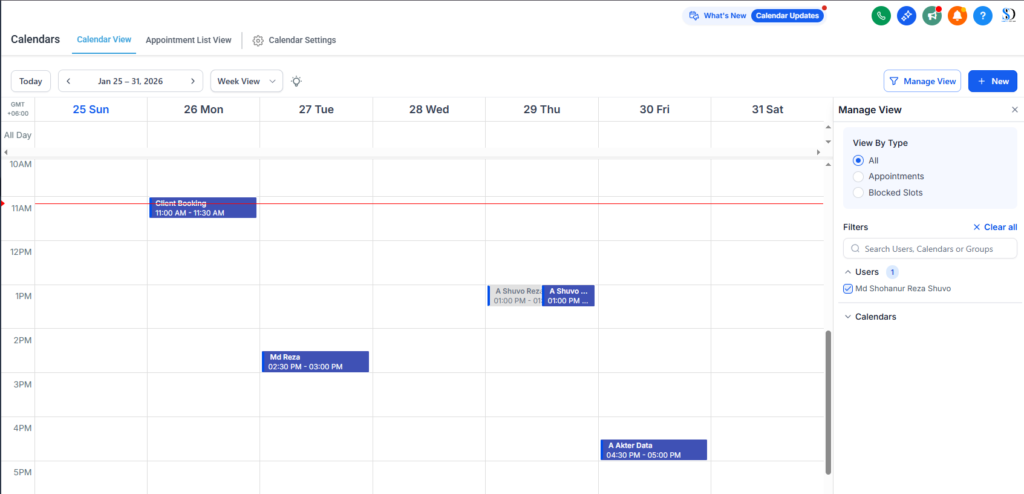Collapse the Users filter section
The width and height of the screenshot is (1024, 494).
pos(848,272)
